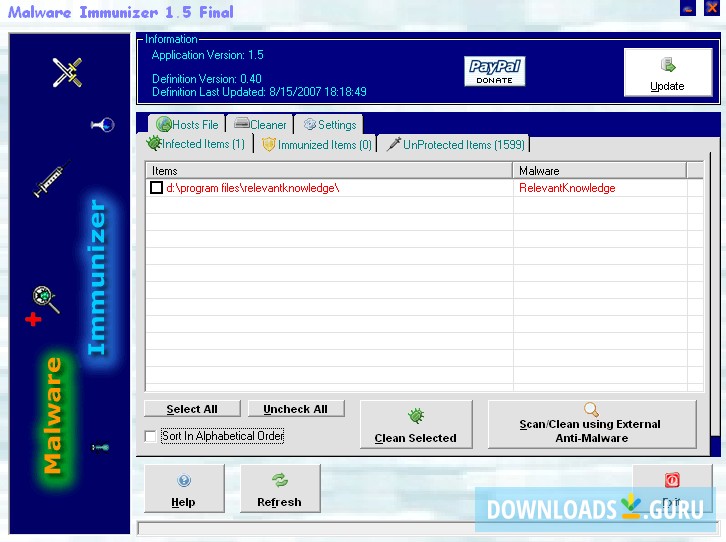Click the shield icon on Immunized Items tab
Screen dimensions: 726x542
(269, 144)
